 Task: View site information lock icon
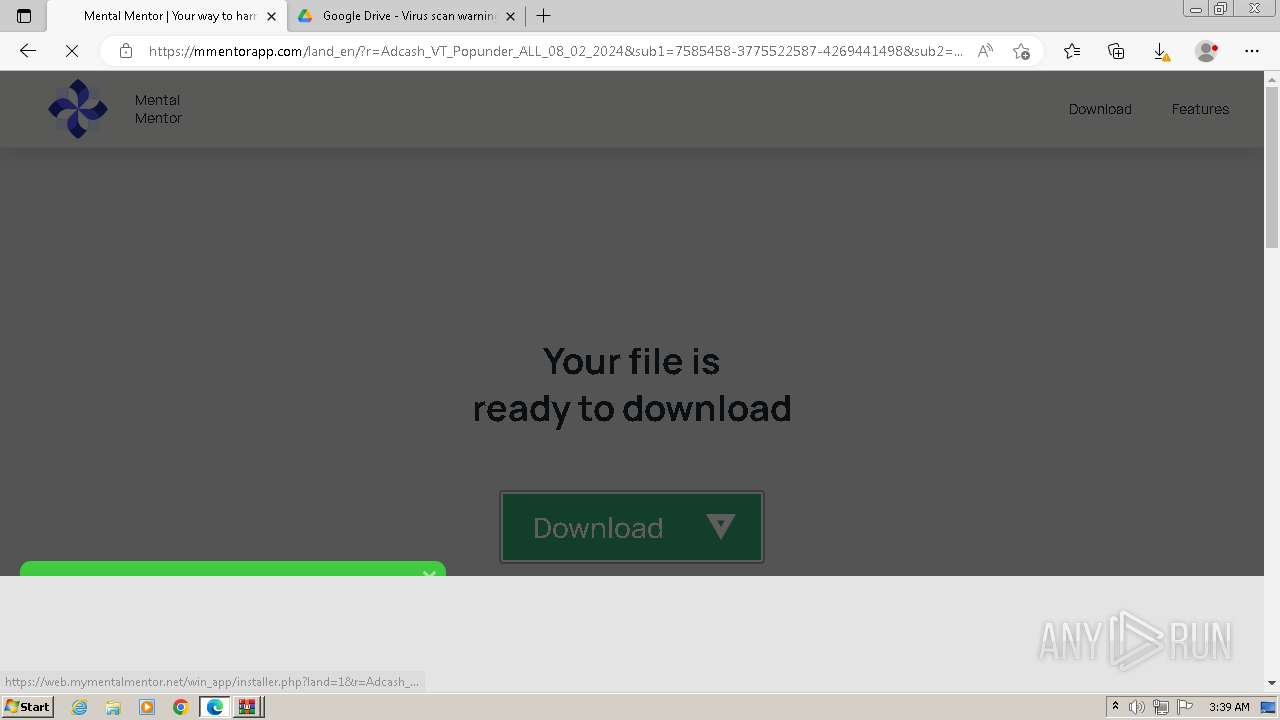click(126, 51)
